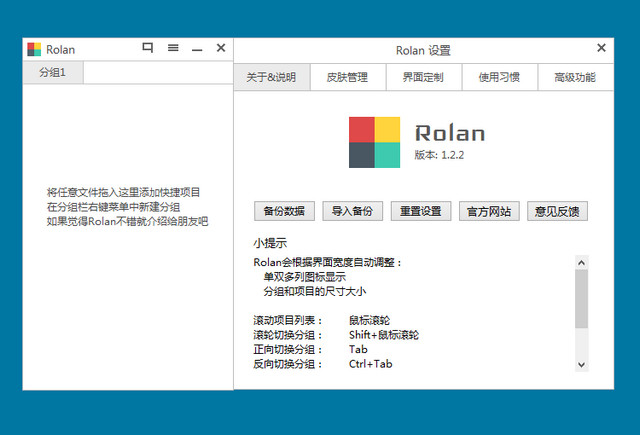Click the 导入备份 button

click(353, 211)
